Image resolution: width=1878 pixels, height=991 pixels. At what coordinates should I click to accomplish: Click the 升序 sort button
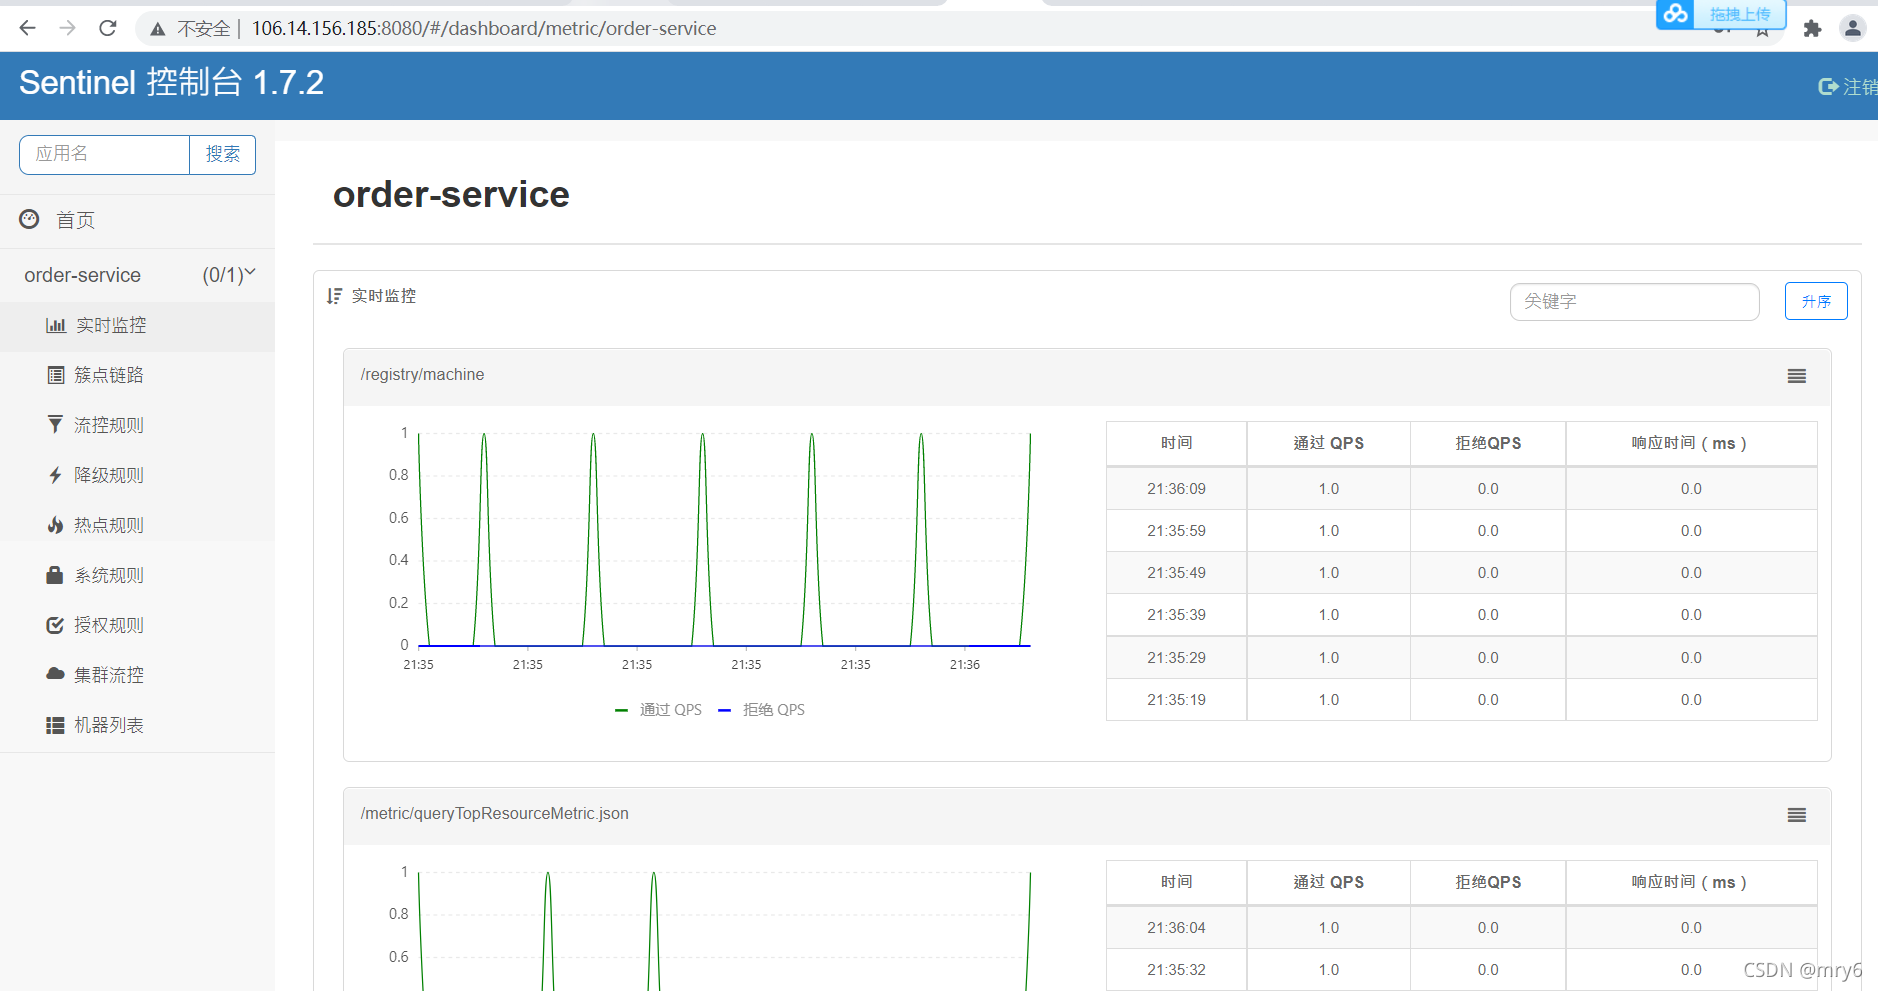pyautogui.click(x=1816, y=301)
